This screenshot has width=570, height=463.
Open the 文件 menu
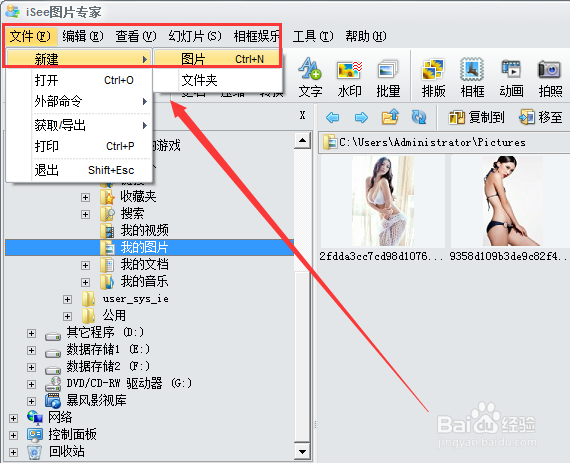(31, 36)
